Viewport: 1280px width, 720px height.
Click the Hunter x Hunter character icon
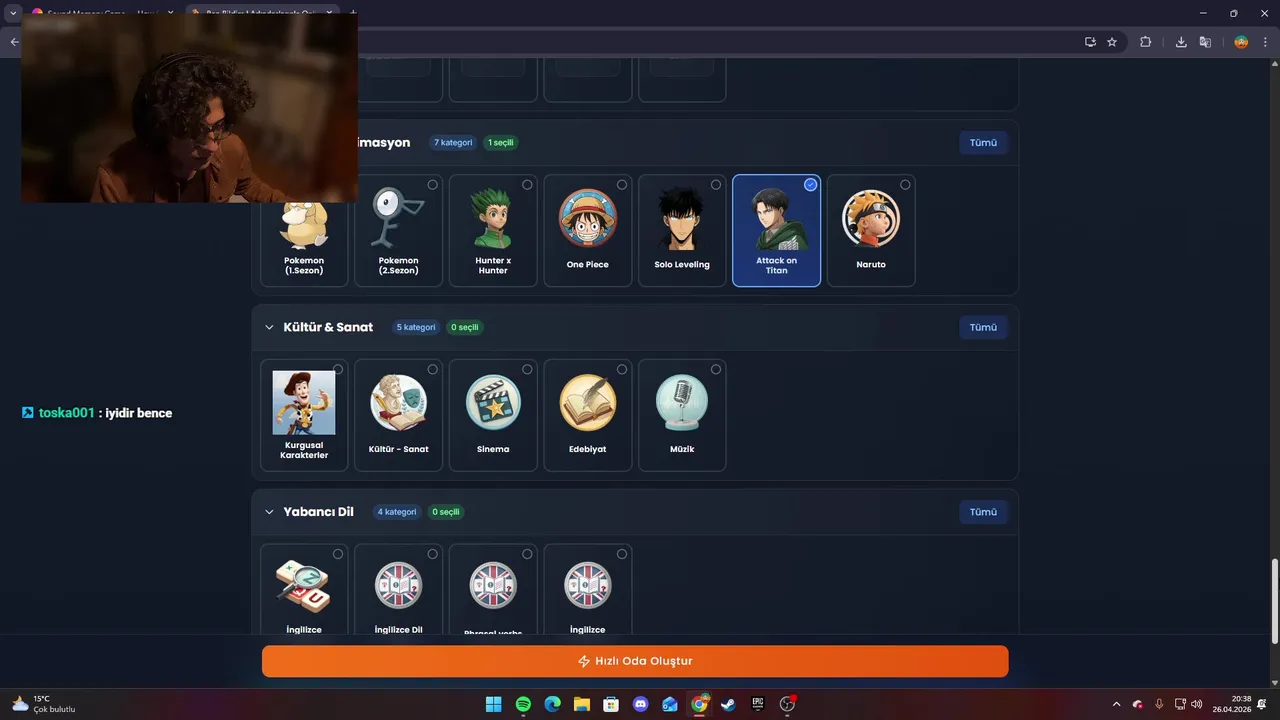[x=493, y=218]
